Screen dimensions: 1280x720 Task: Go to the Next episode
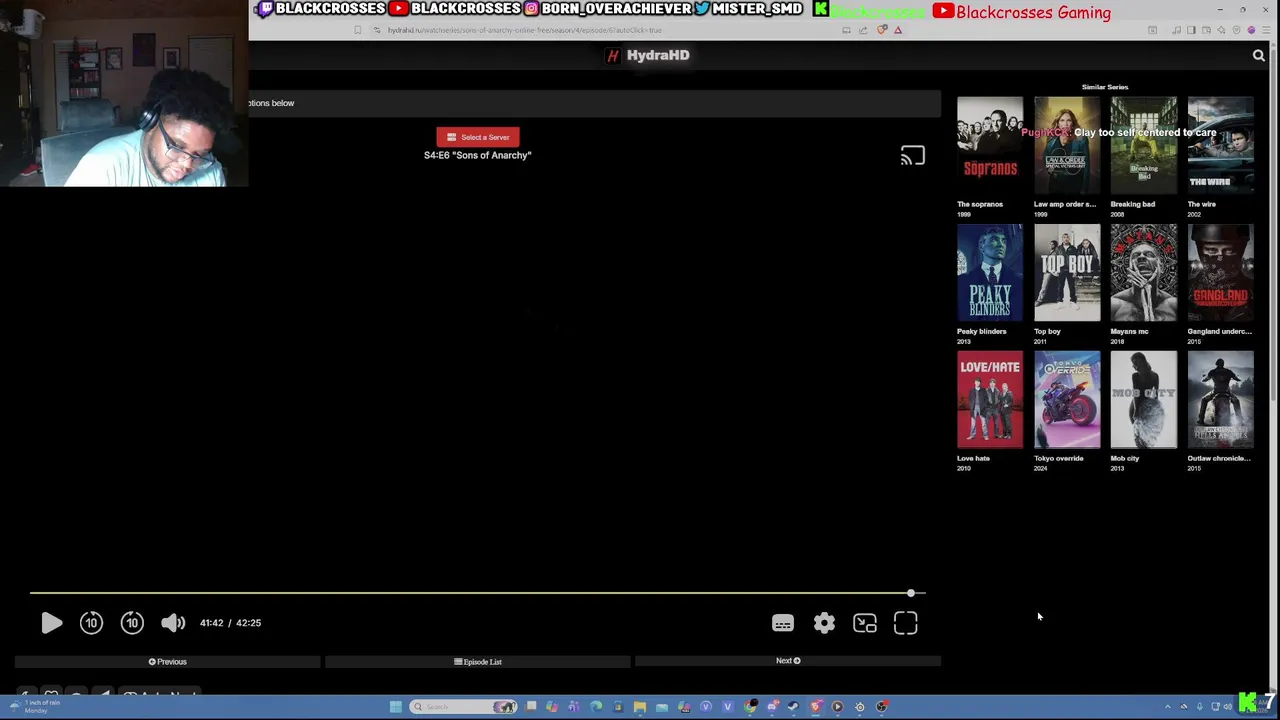pos(788,661)
